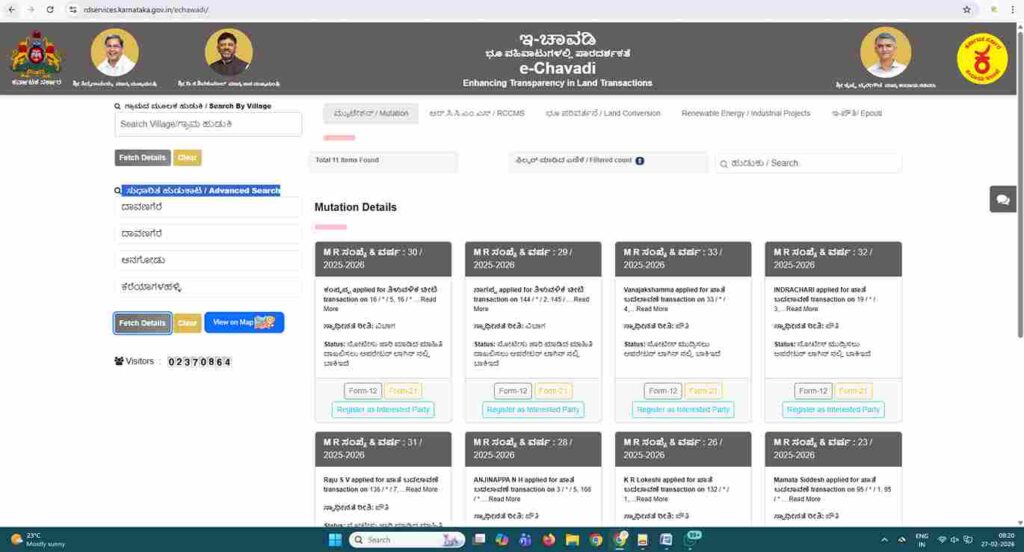The image size is (1024, 552).
Task: Open the first Advanced Search district dropdown
Action: coord(208,207)
